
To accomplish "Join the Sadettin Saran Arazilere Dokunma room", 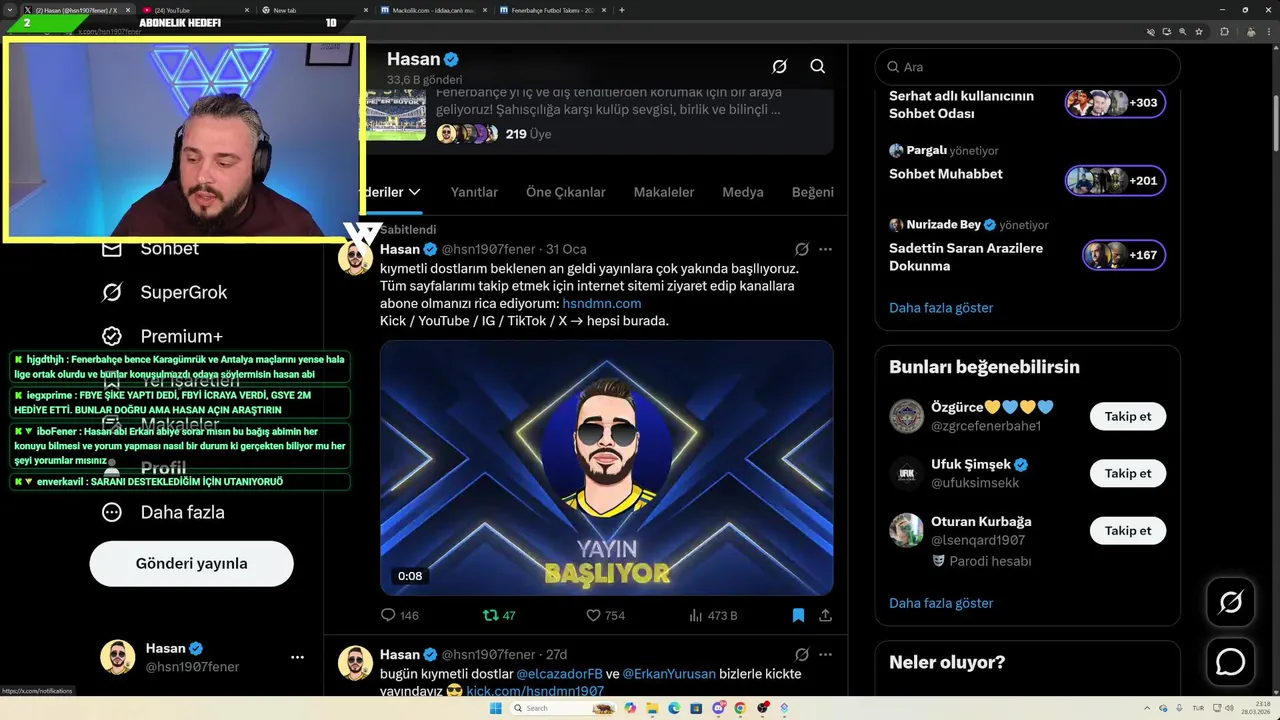I will (x=1124, y=256).
